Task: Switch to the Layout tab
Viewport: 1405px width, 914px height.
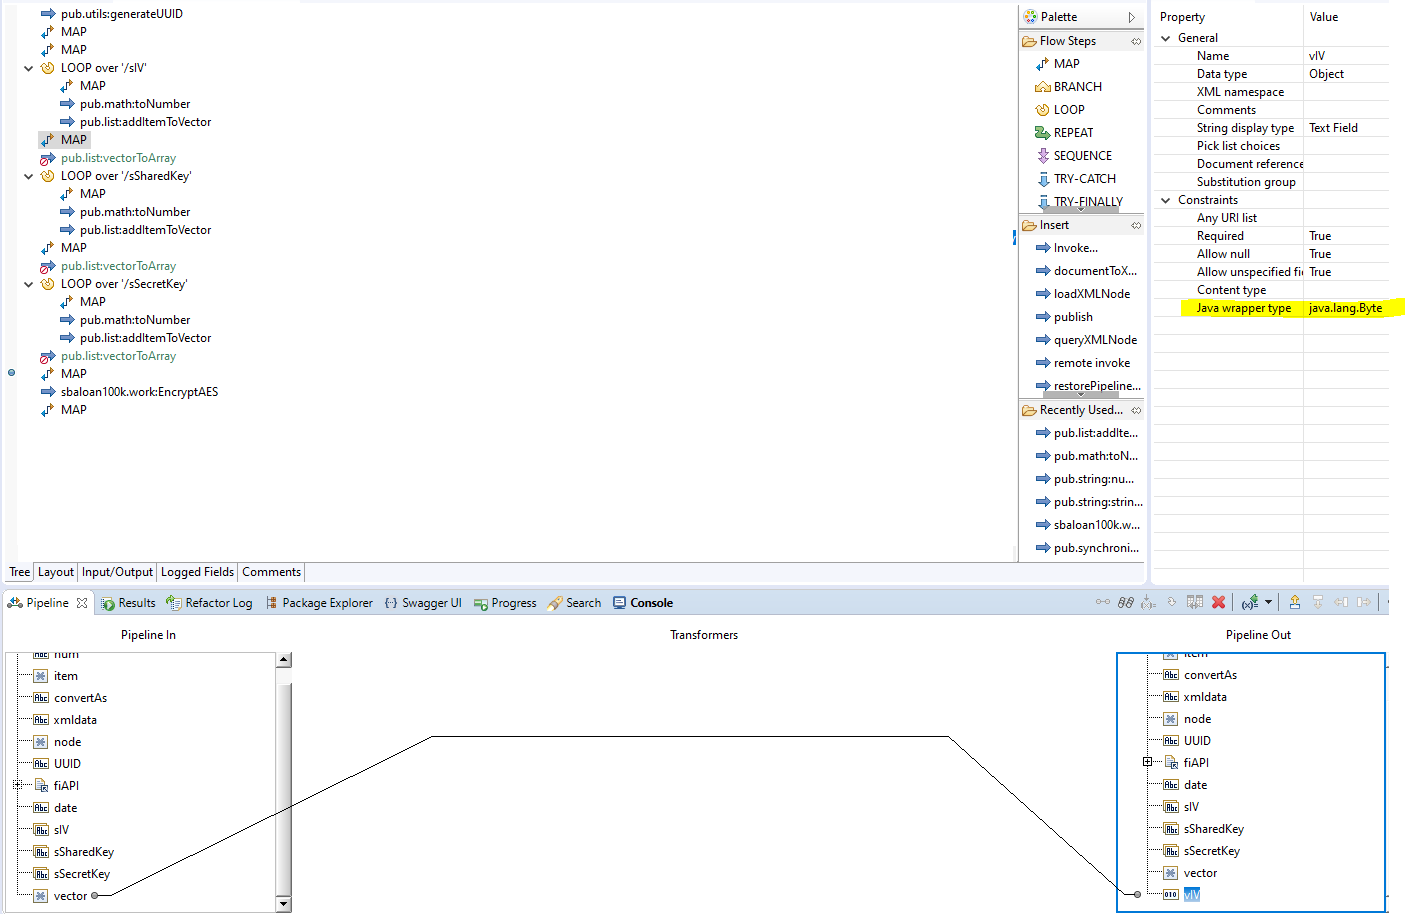Action: (x=56, y=572)
